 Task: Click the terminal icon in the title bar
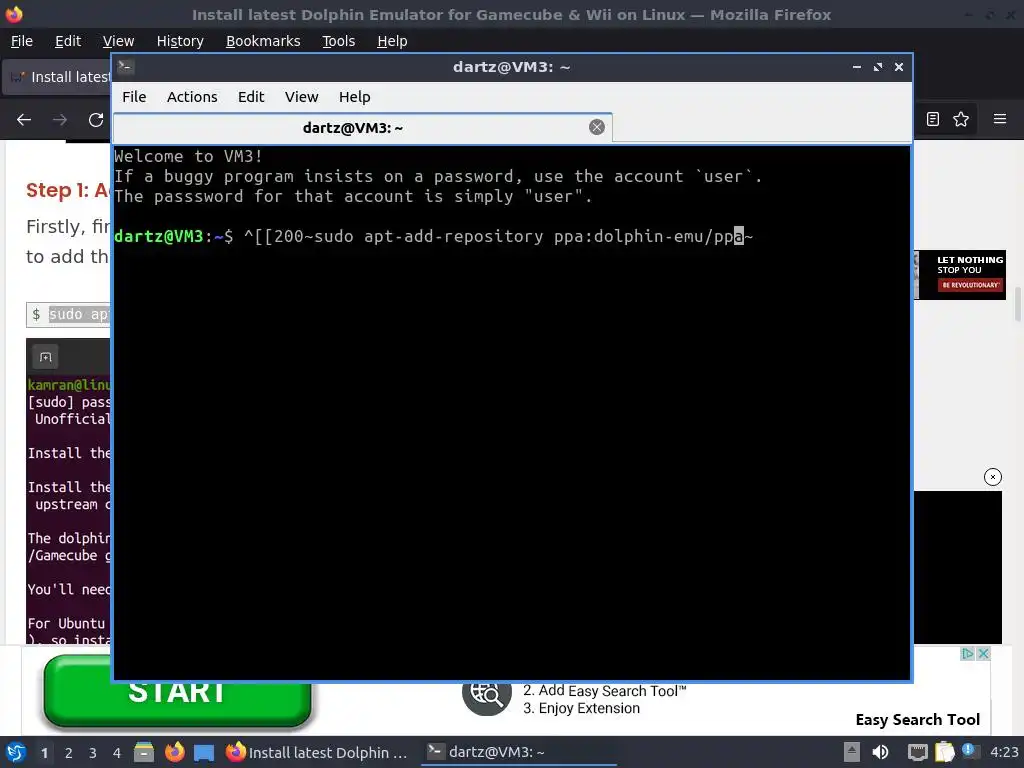pyautogui.click(x=125, y=67)
